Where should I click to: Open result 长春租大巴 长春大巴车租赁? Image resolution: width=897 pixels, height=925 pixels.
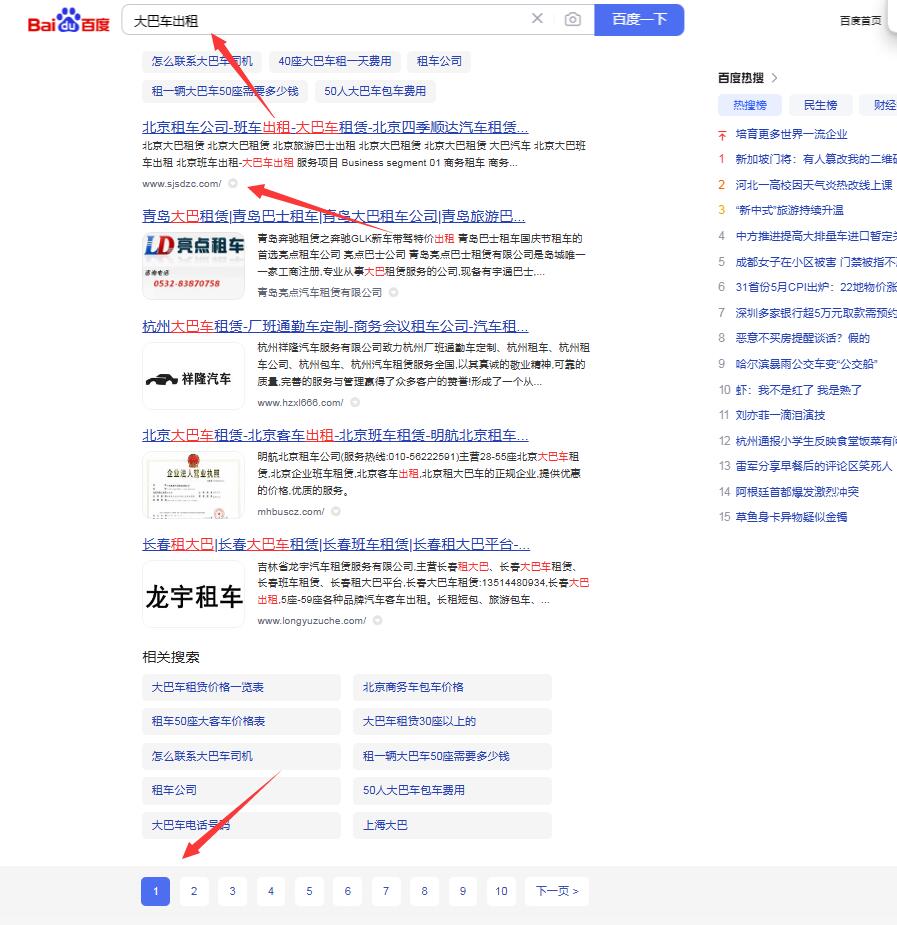click(336, 544)
